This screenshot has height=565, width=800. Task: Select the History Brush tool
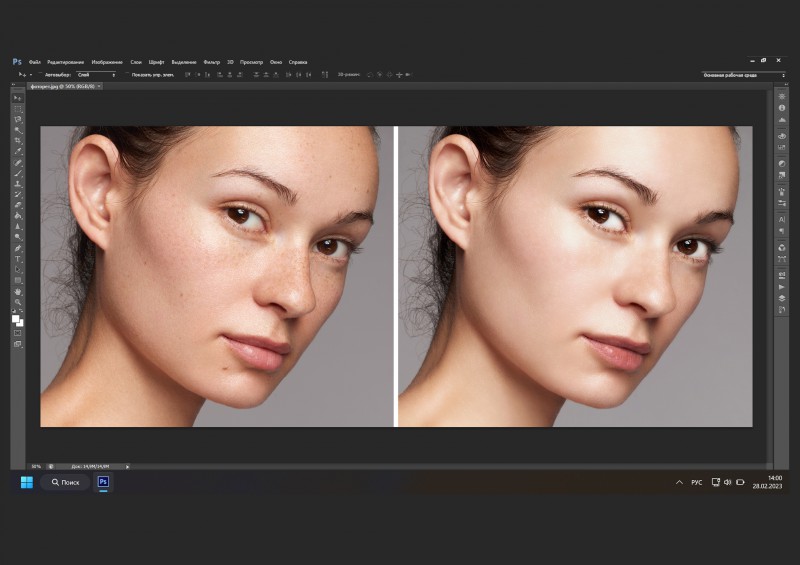pyautogui.click(x=18, y=194)
